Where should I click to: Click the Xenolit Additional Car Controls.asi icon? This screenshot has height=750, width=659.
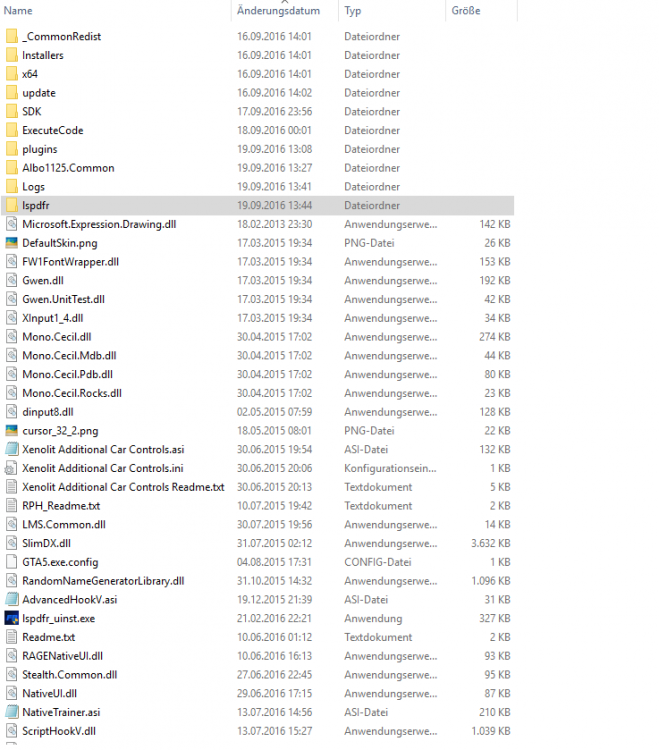11,449
